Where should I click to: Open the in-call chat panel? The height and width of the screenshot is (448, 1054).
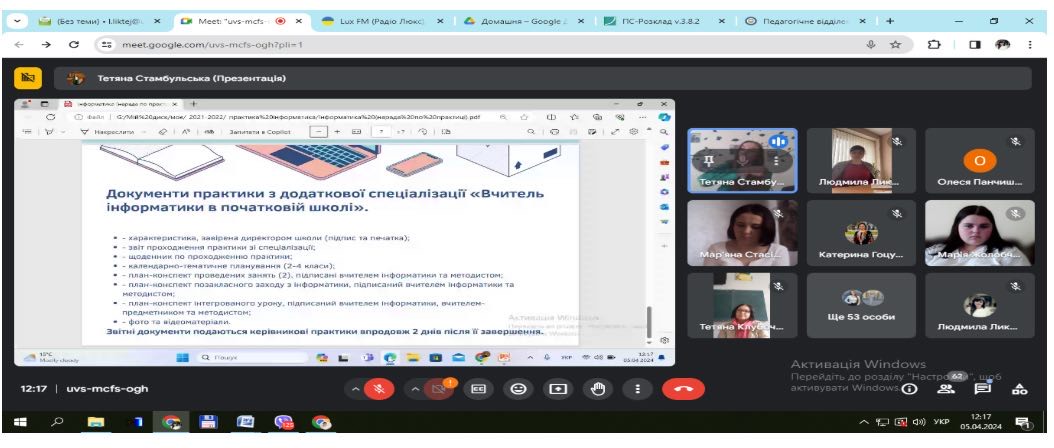click(982, 389)
